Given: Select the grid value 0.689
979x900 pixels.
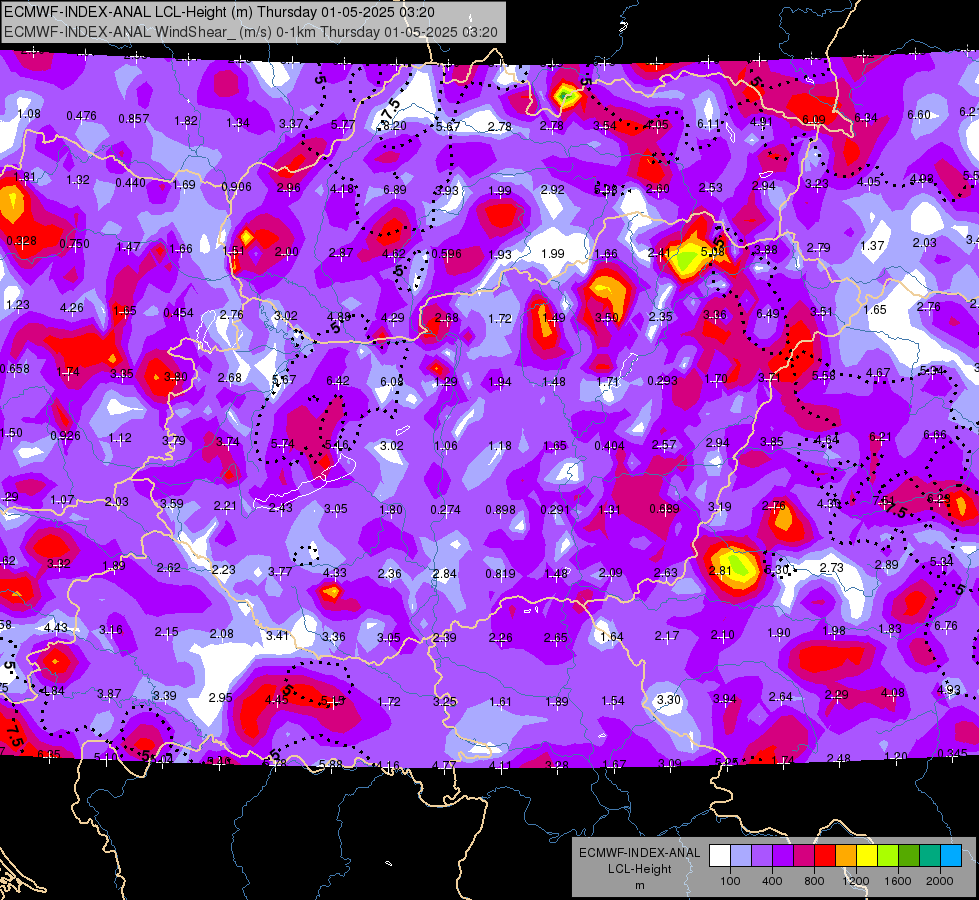Looking at the screenshot, I should [x=664, y=508].
